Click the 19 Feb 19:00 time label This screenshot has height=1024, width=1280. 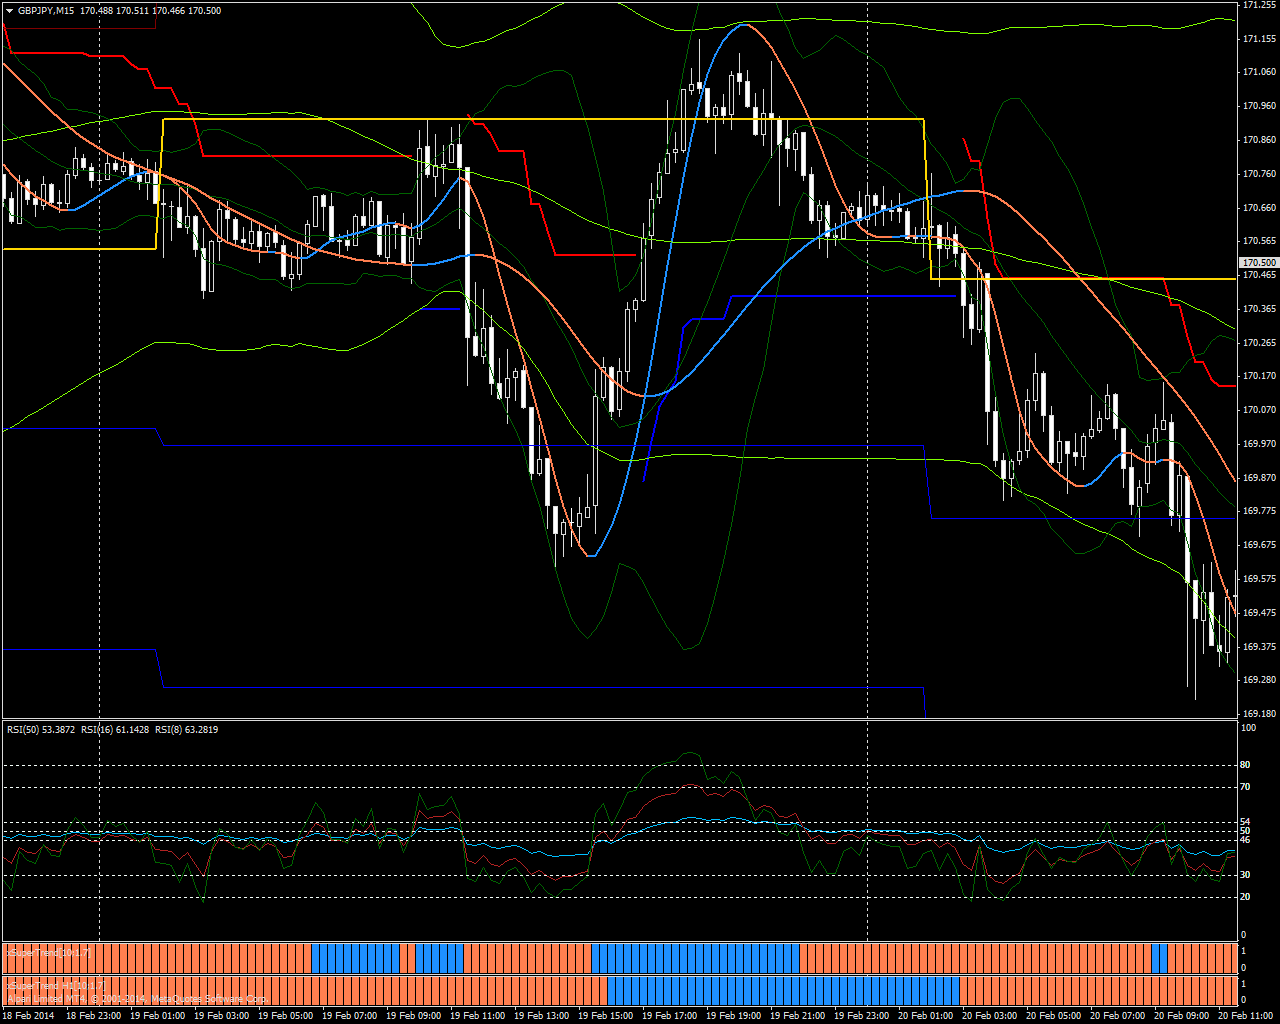pyautogui.click(x=734, y=1016)
